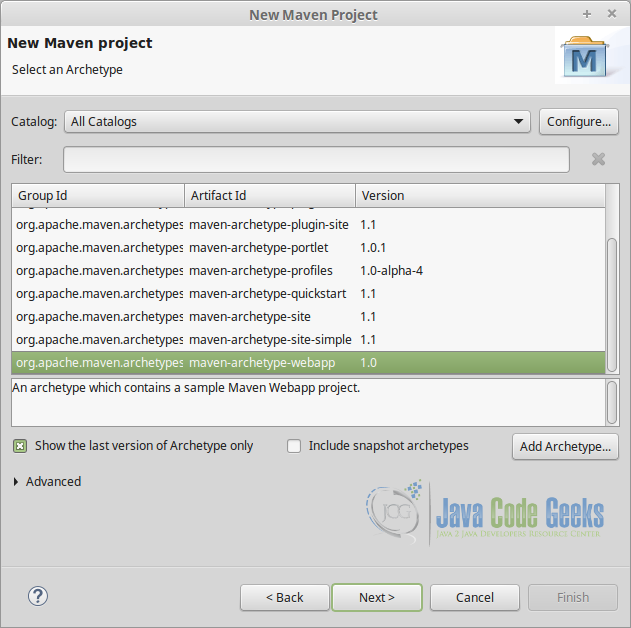Click the Add Archetype... button
This screenshot has width=631, height=628.
[565, 446]
